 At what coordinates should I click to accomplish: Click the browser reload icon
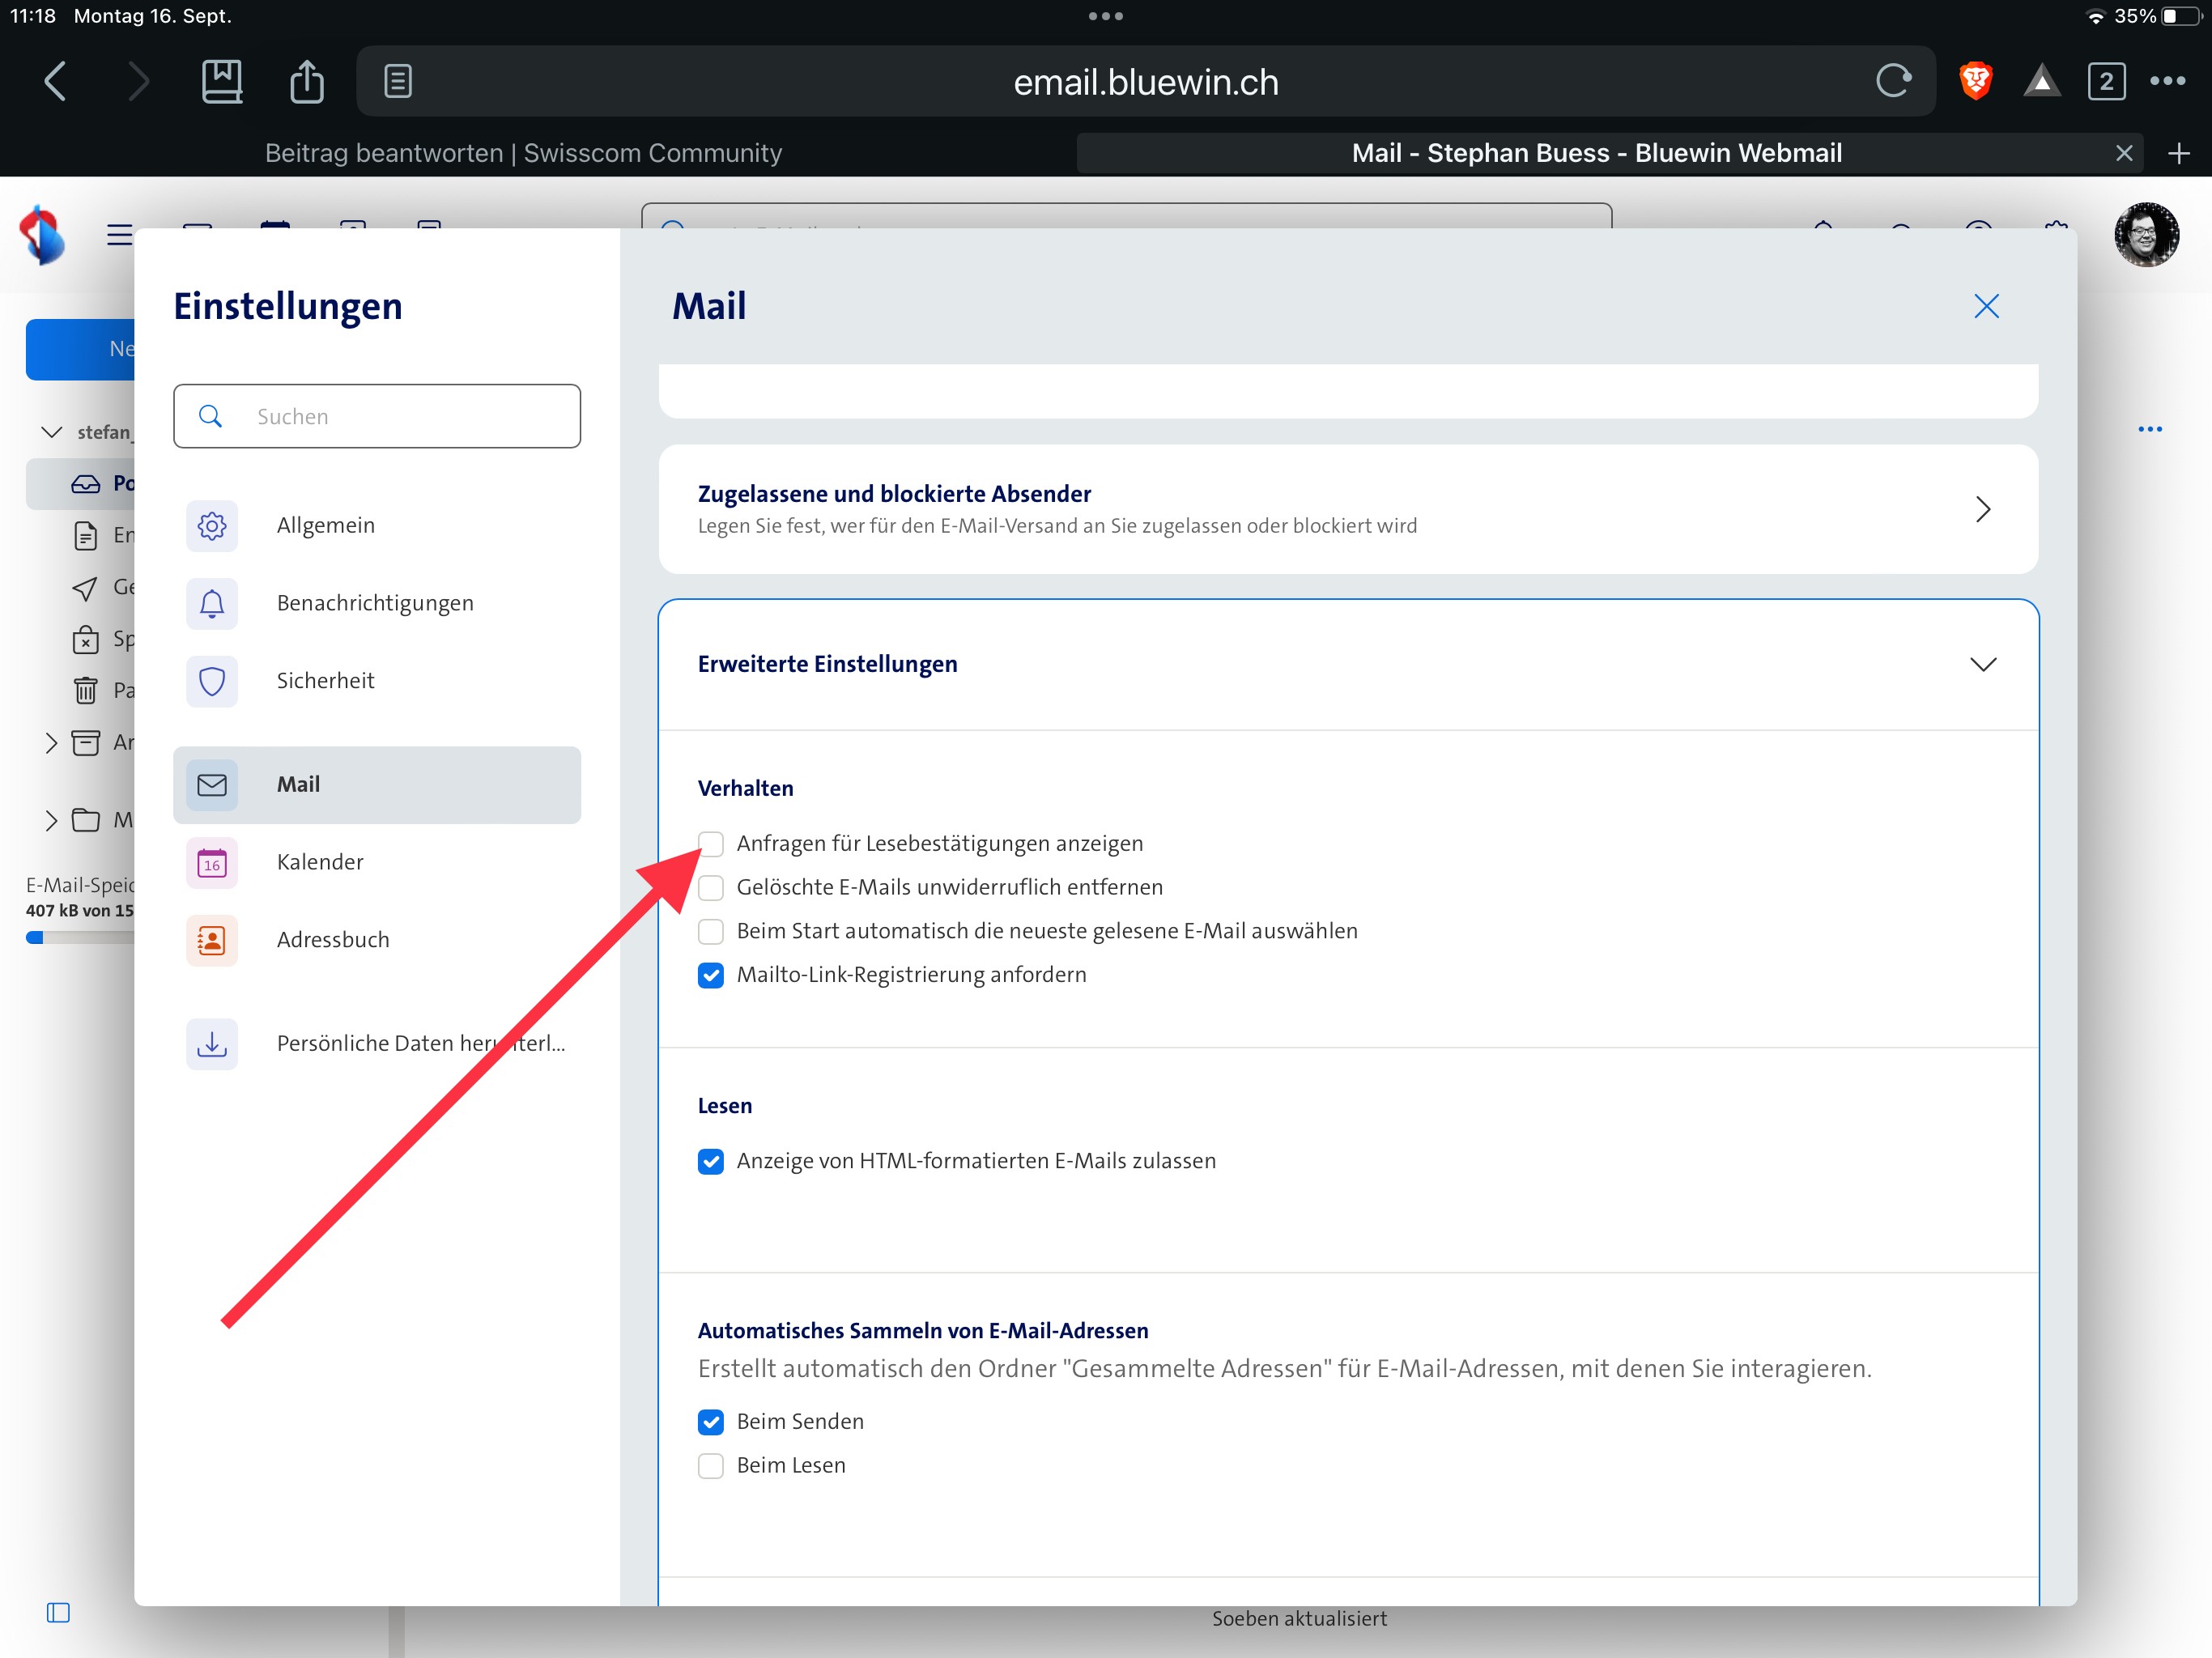[1892, 81]
